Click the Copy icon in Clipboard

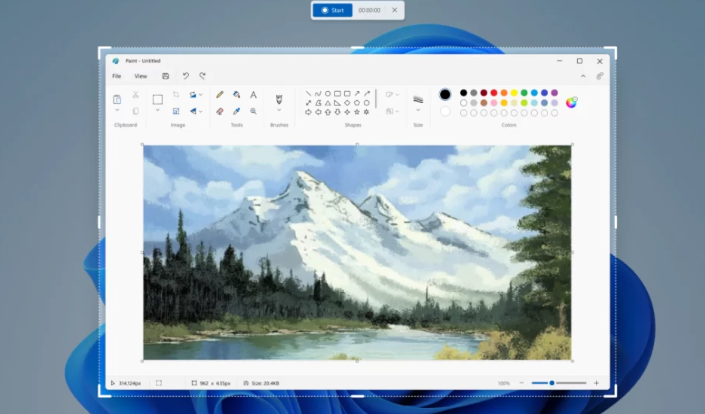click(135, 111)
